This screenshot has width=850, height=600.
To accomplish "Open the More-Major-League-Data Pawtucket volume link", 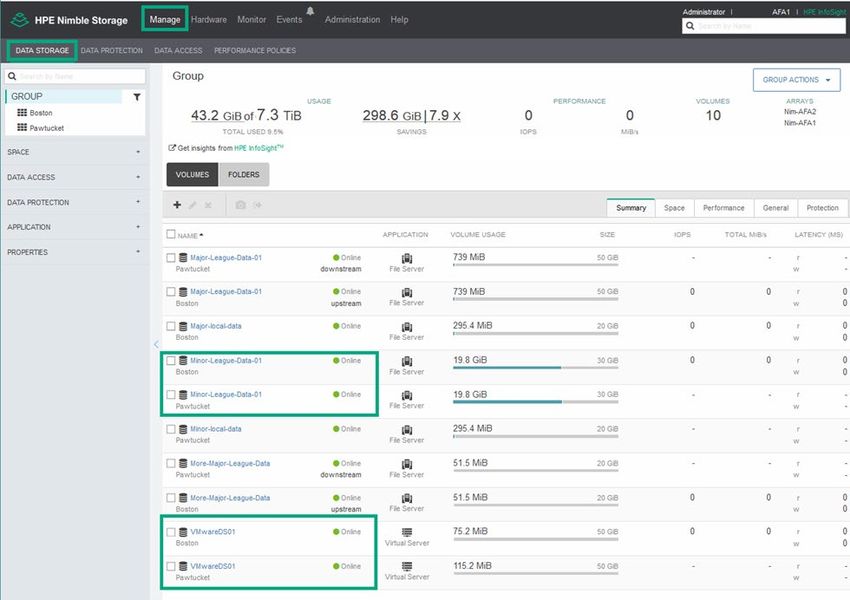I will pos(230,464).
